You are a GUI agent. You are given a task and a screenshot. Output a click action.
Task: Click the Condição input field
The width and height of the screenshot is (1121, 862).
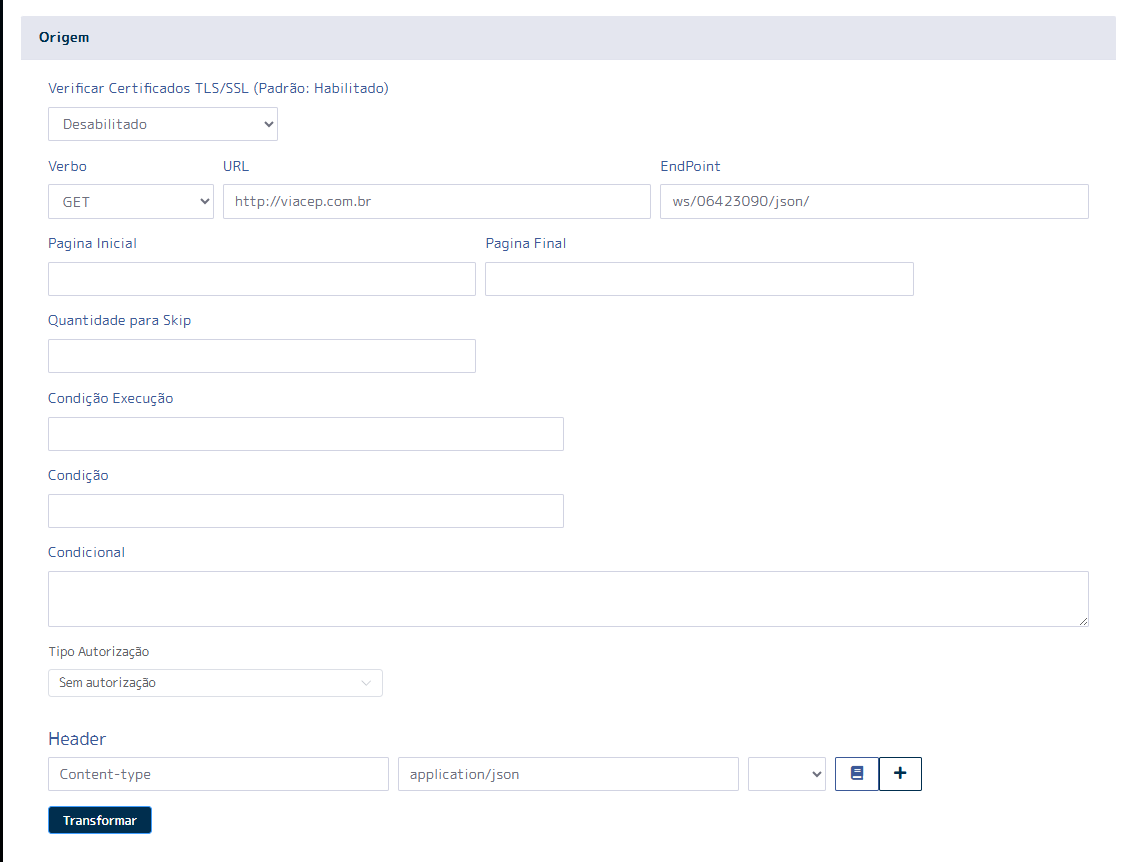(306, 511)
